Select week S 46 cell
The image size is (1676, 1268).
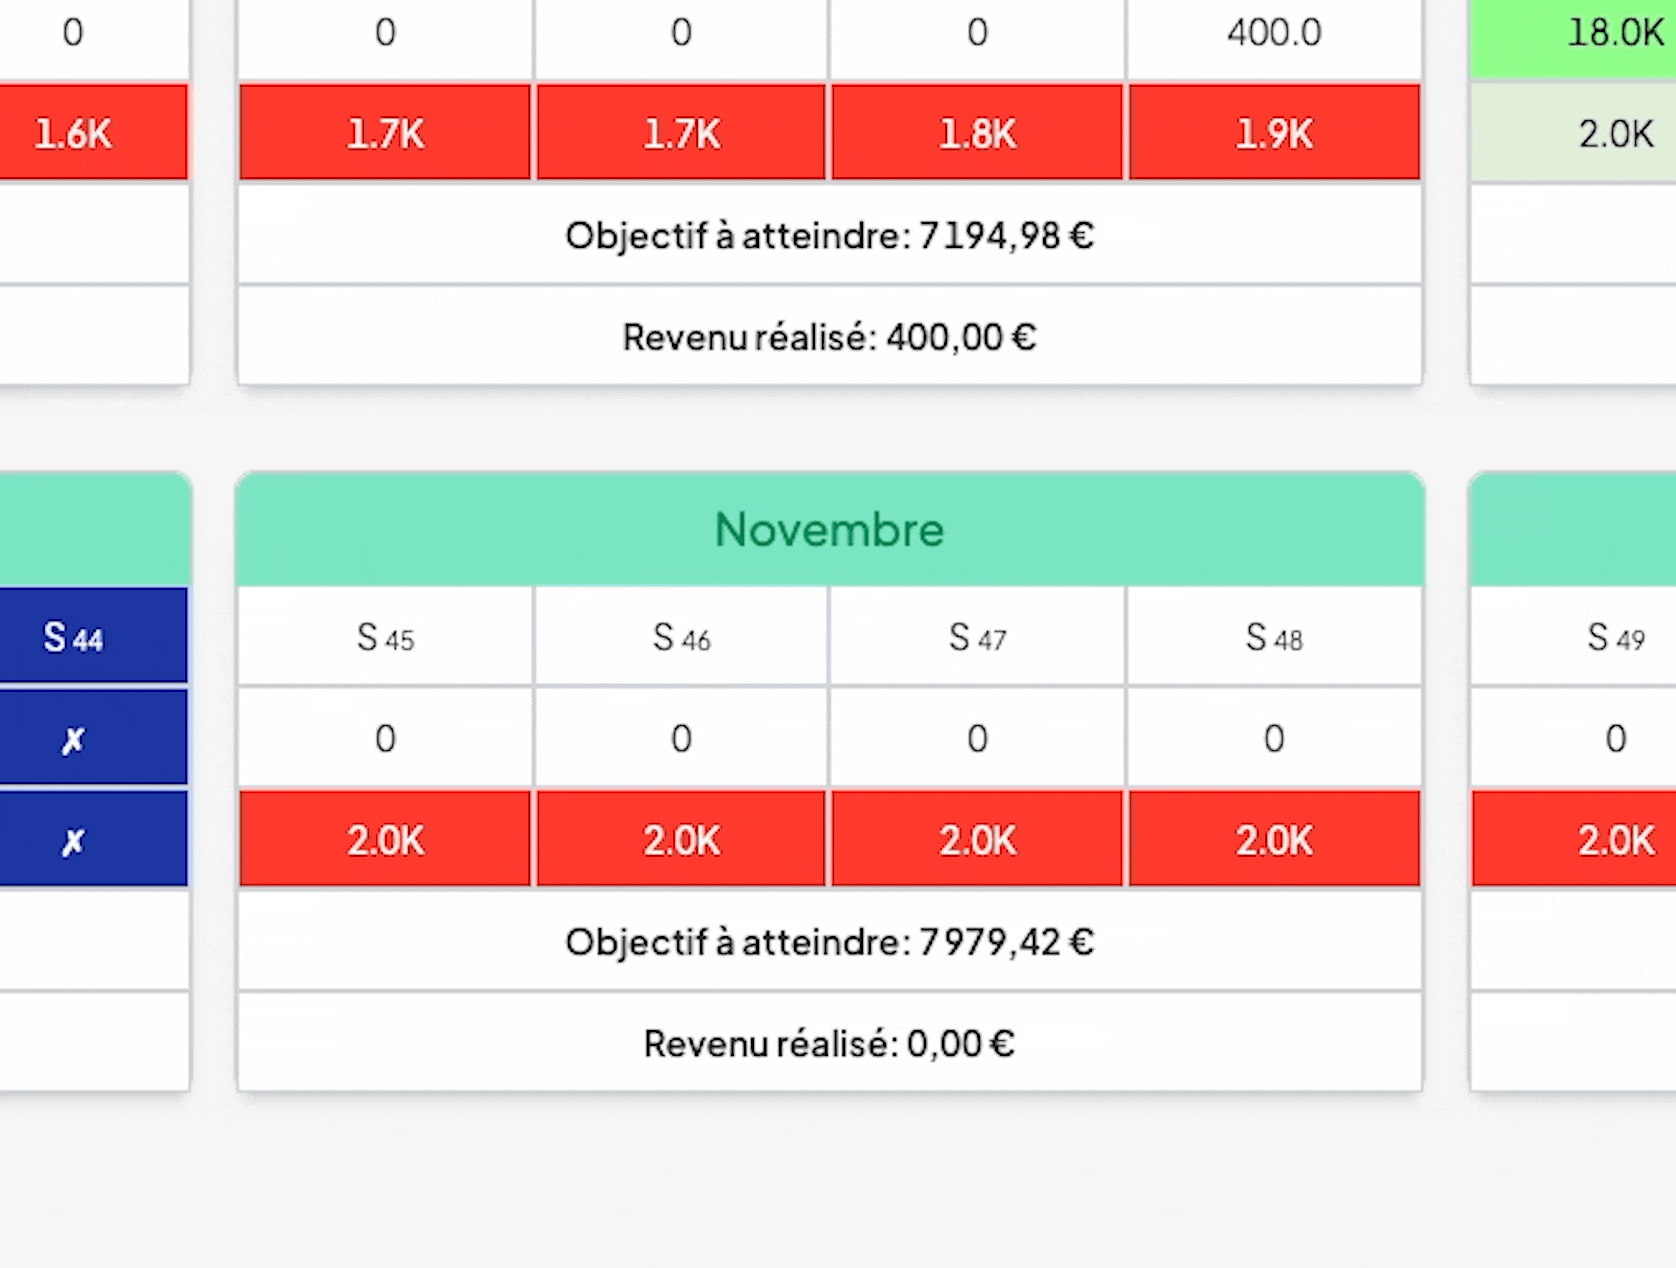681,637
